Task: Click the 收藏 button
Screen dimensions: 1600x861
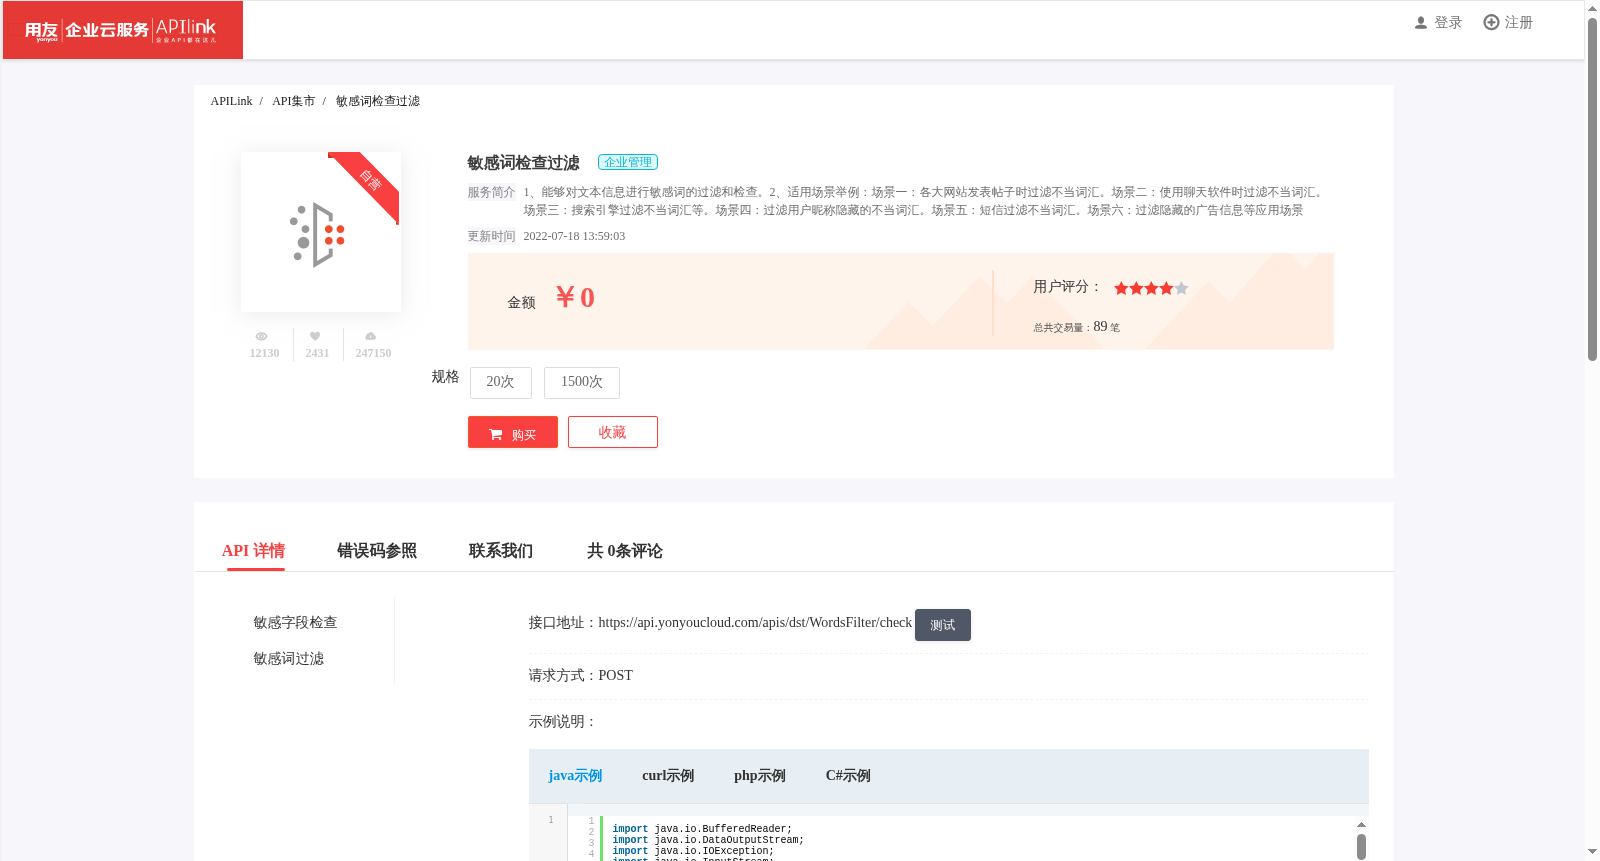Action: (x=613, y=432)
